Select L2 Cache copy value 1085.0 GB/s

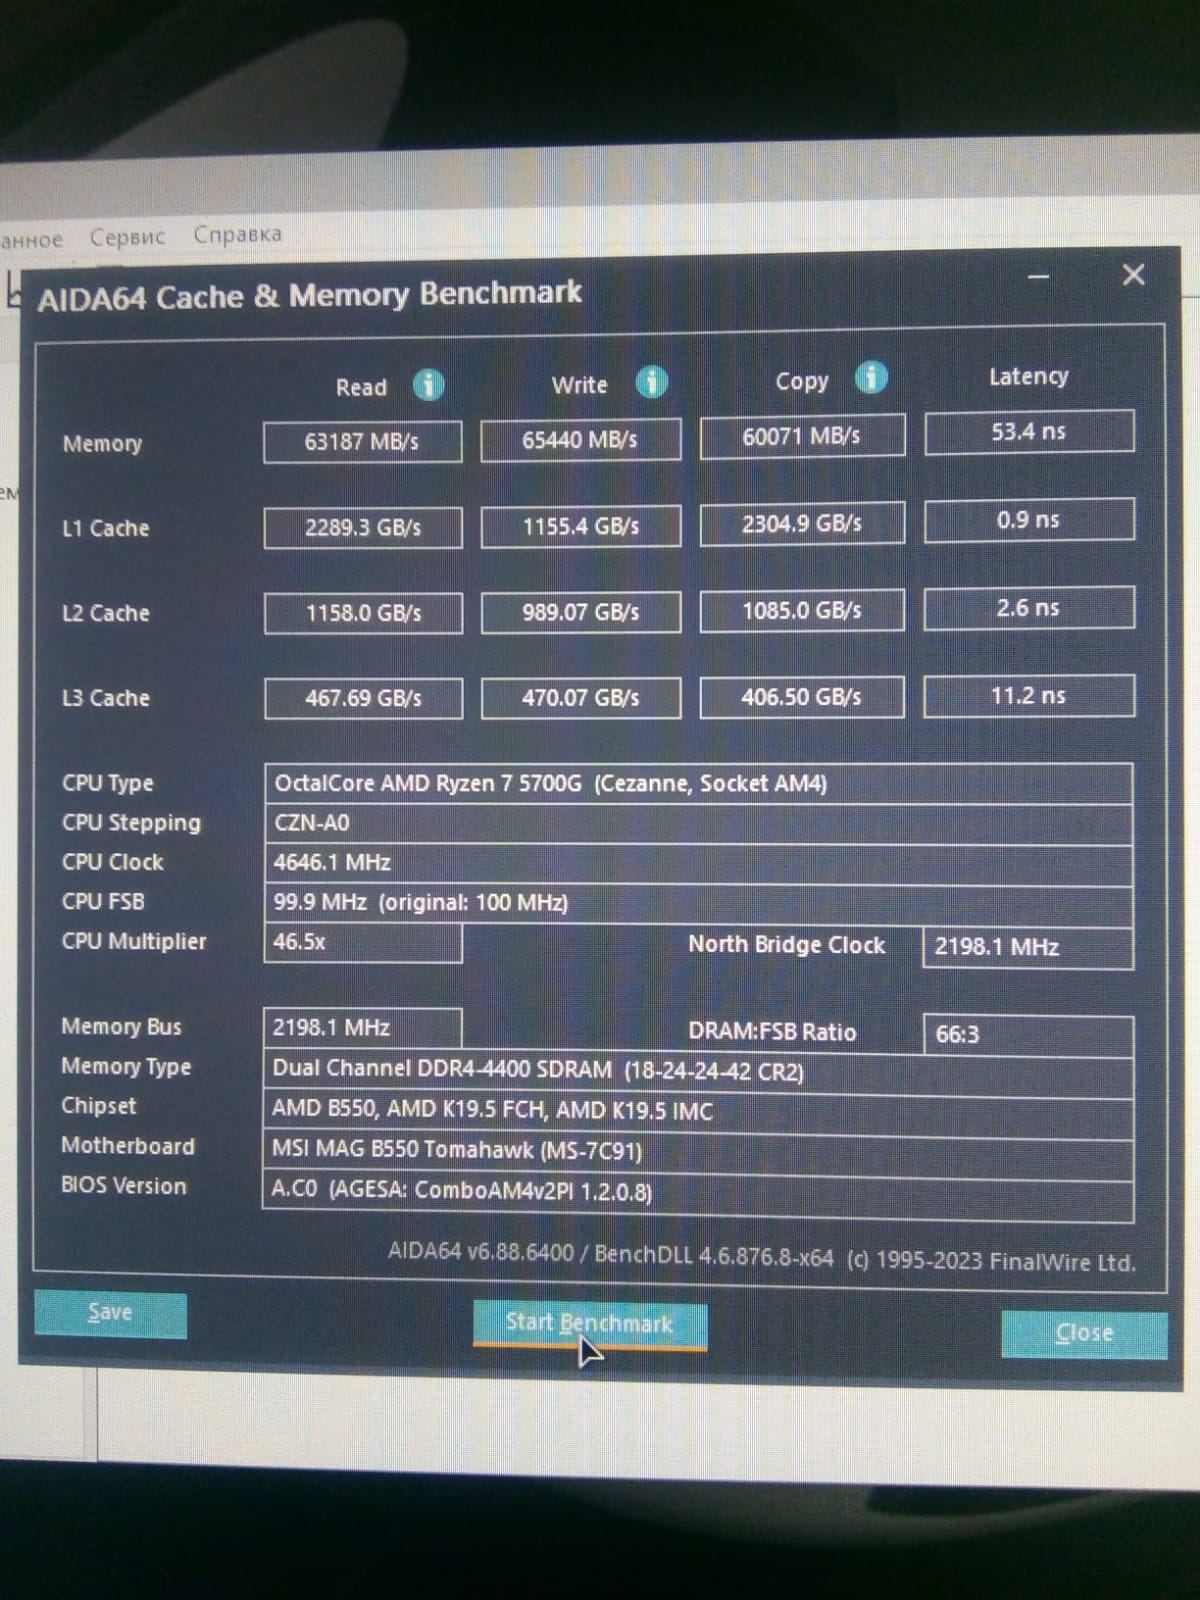(802, 610)
